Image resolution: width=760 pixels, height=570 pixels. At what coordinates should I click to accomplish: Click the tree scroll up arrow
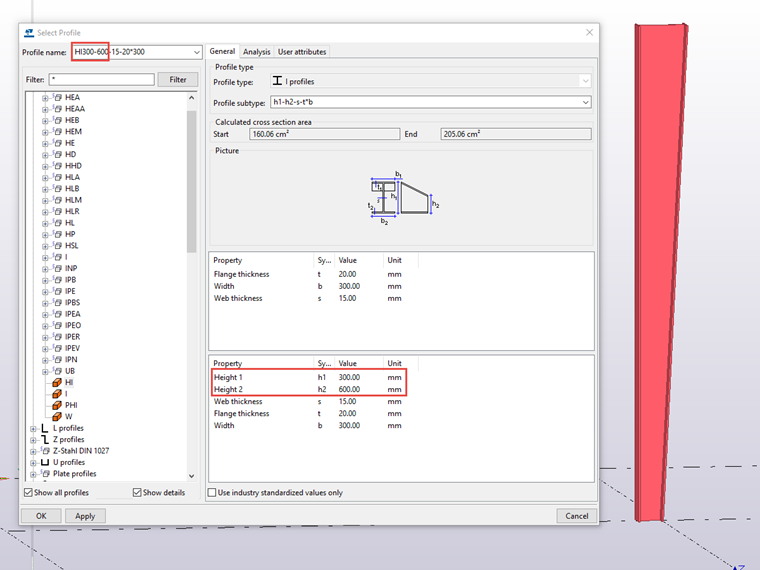[x=191, y=97]
